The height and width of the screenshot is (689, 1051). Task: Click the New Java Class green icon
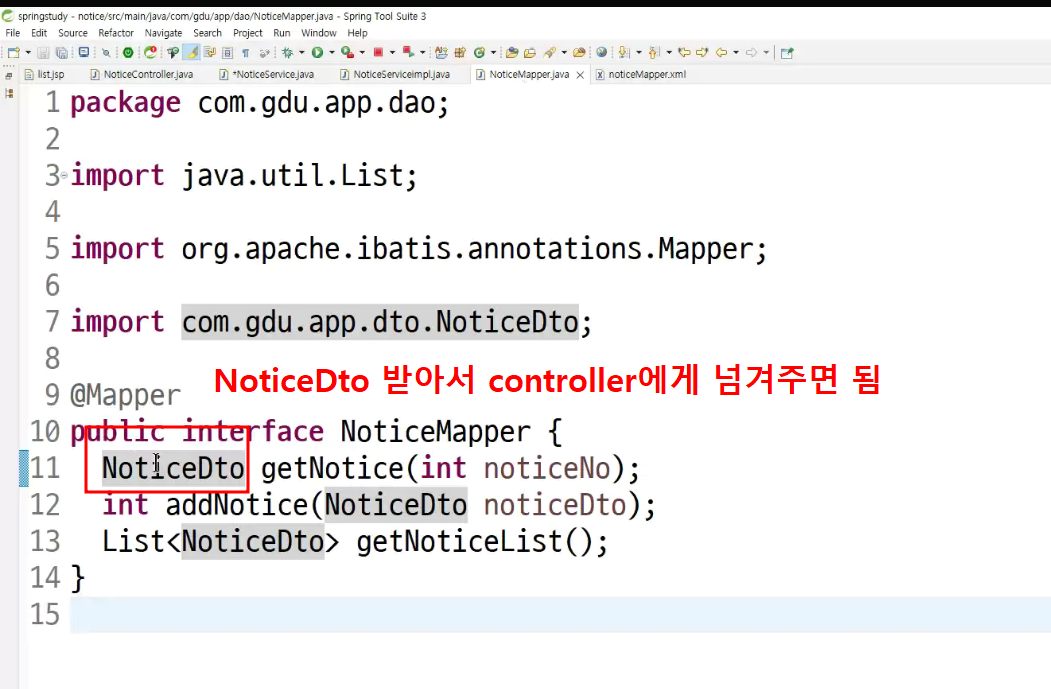point(479,52)
